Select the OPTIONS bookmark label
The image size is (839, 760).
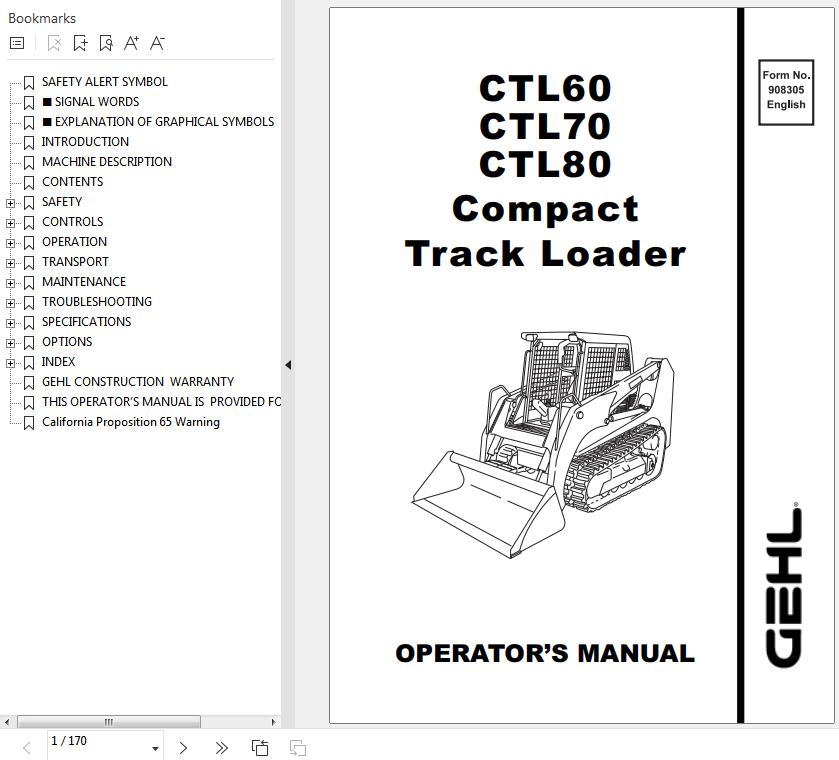click(x=67, y=341)
